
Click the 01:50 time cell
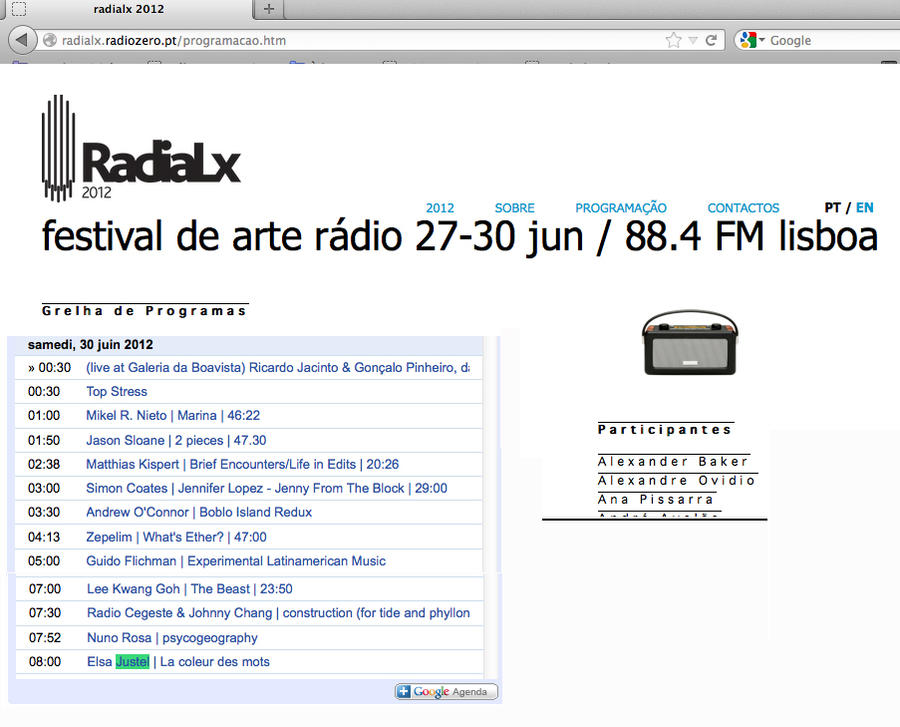coord(44,441)
